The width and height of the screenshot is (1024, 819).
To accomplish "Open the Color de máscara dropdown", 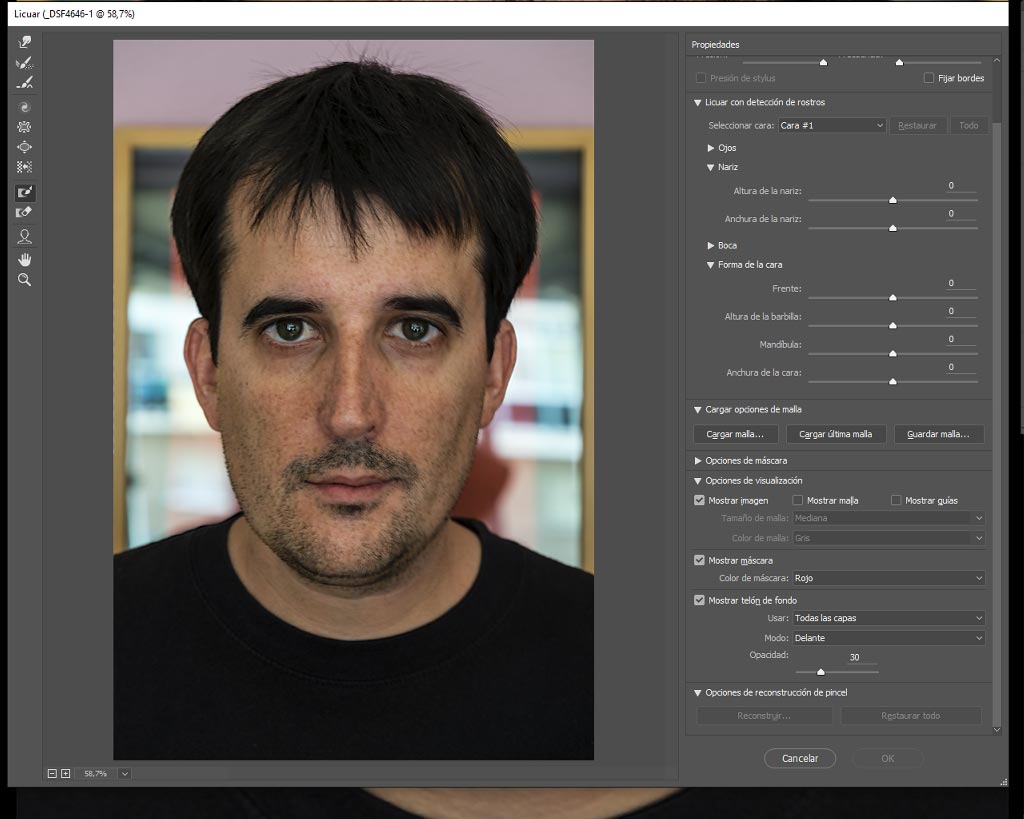I will click(x=888, y=578).
